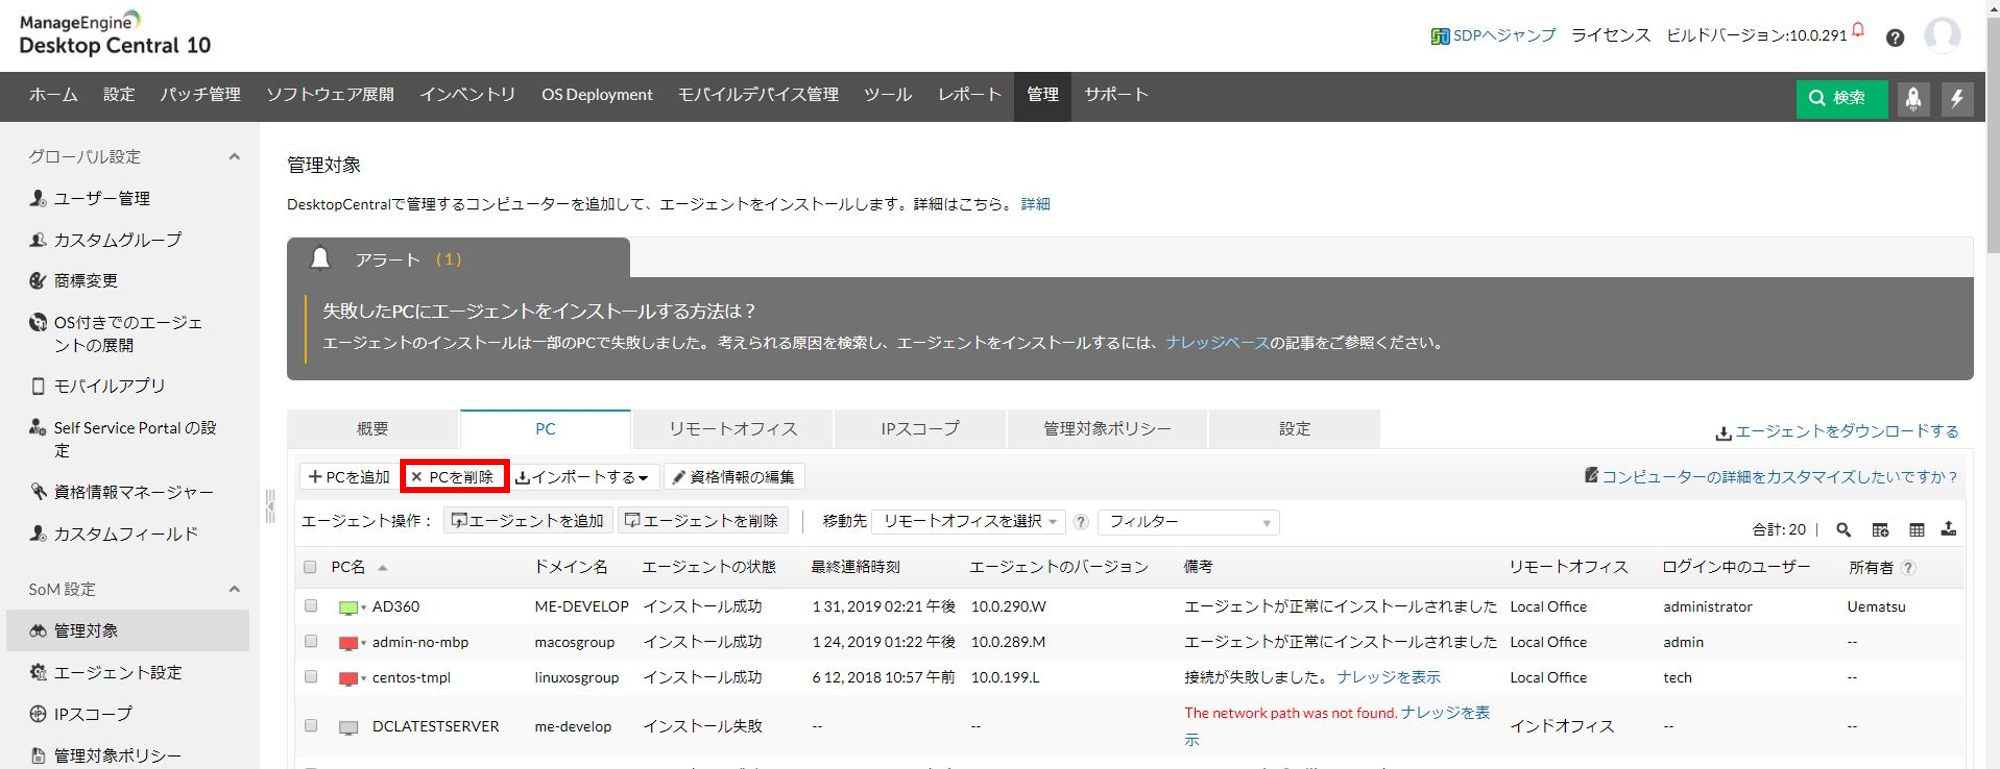Viewport: 2000px width, 769px height.
Task: Open the インベントリ menu
Action: point(468,95)
